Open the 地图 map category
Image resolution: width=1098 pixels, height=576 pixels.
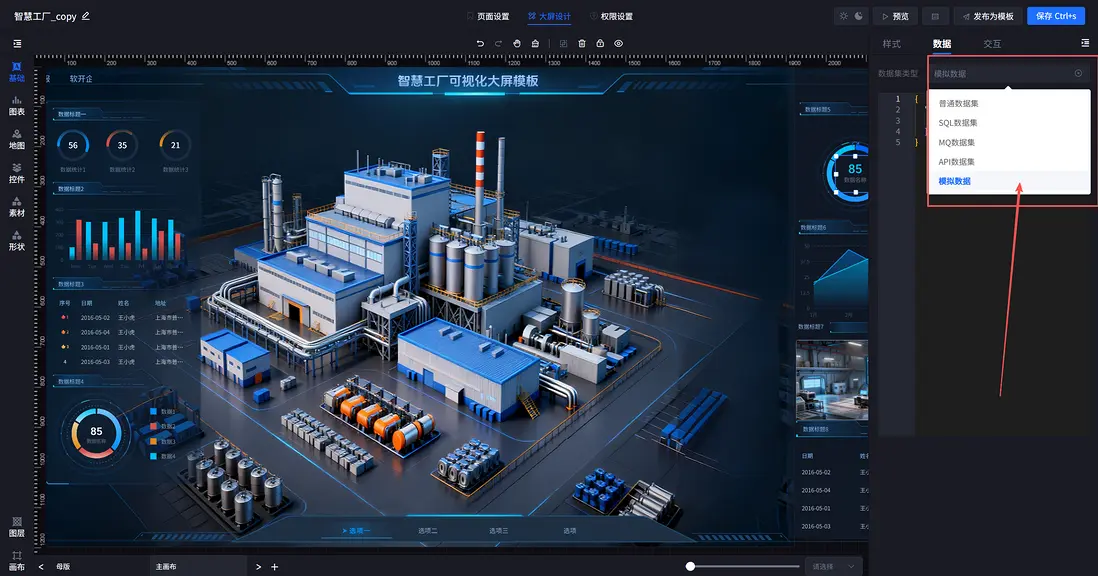pos(17,139)
